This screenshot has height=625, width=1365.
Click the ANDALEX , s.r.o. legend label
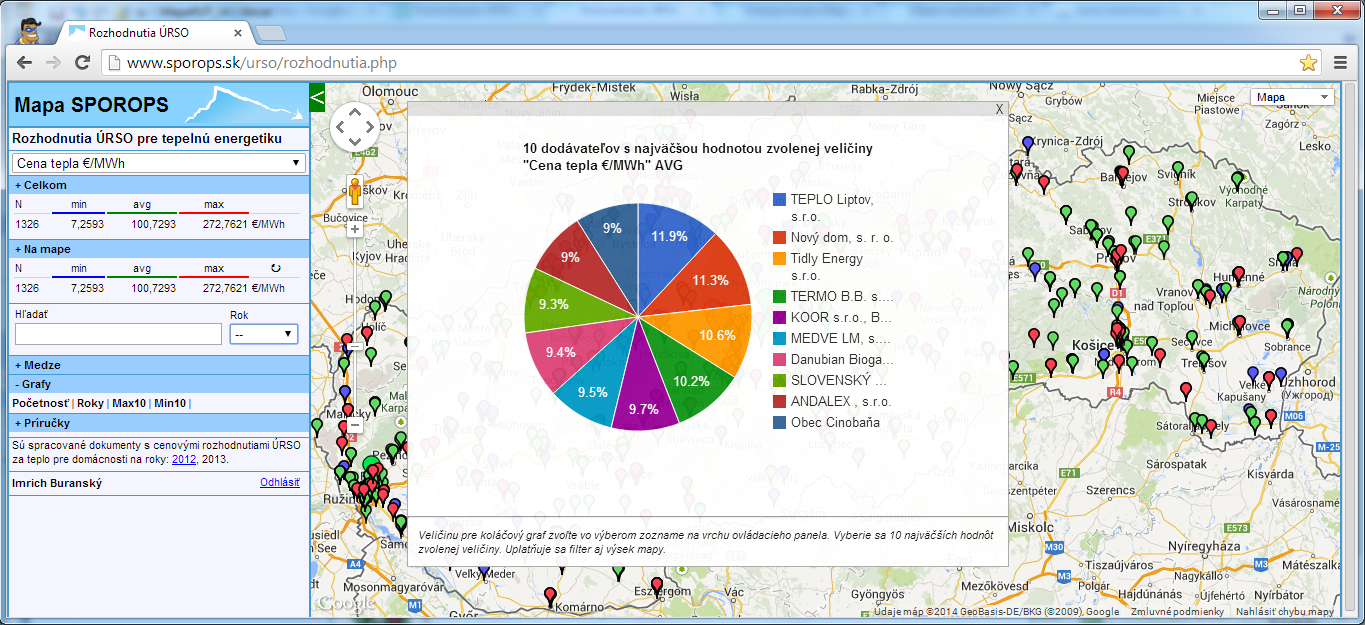pos(841,401)
